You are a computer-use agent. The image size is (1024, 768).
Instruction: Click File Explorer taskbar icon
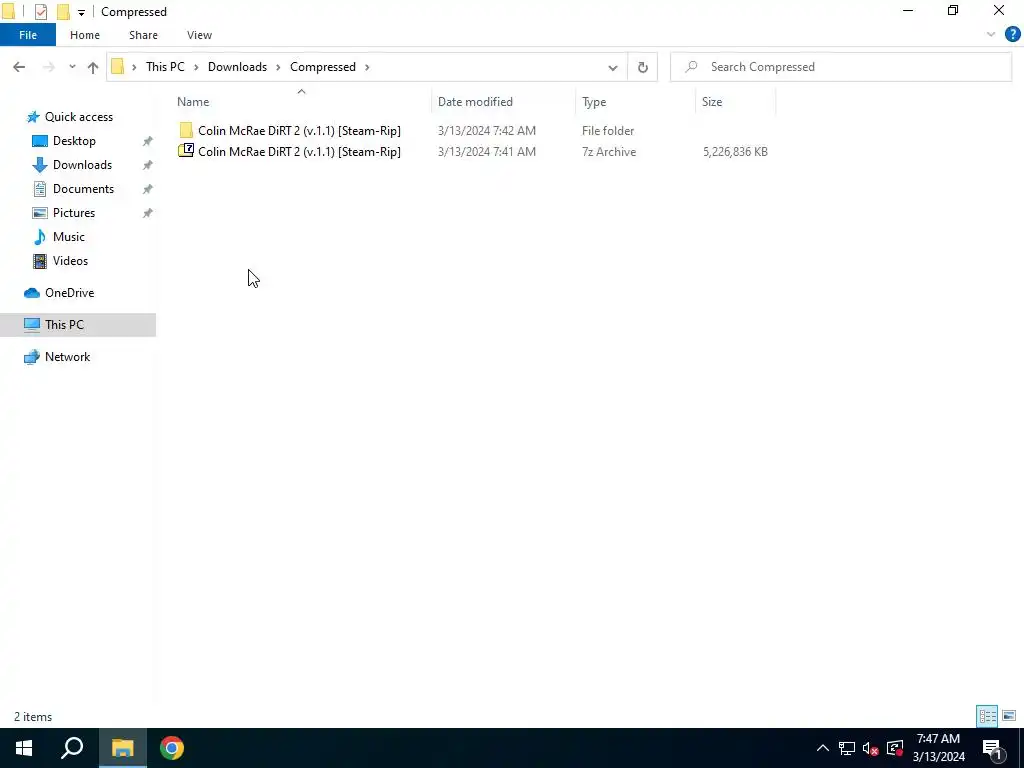coord(122,748)
